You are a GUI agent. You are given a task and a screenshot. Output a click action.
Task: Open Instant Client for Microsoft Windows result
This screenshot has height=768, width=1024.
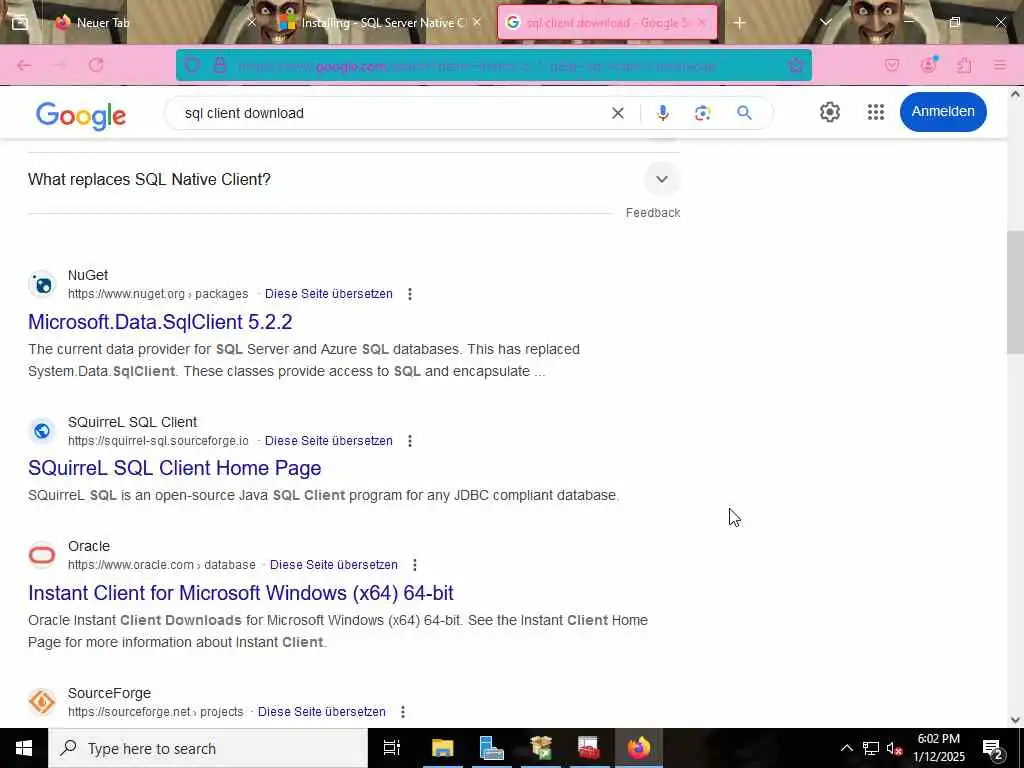pyautogui.click(x=240, y=593)
